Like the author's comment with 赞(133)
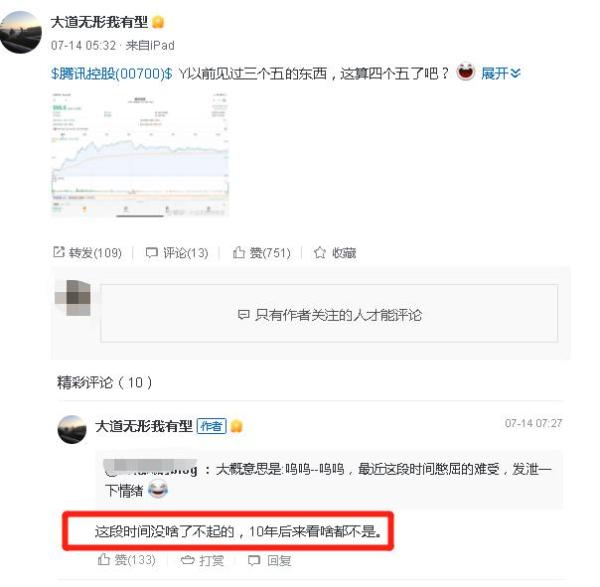This screenshot has width=600, height=587. (x=127, y=560)
